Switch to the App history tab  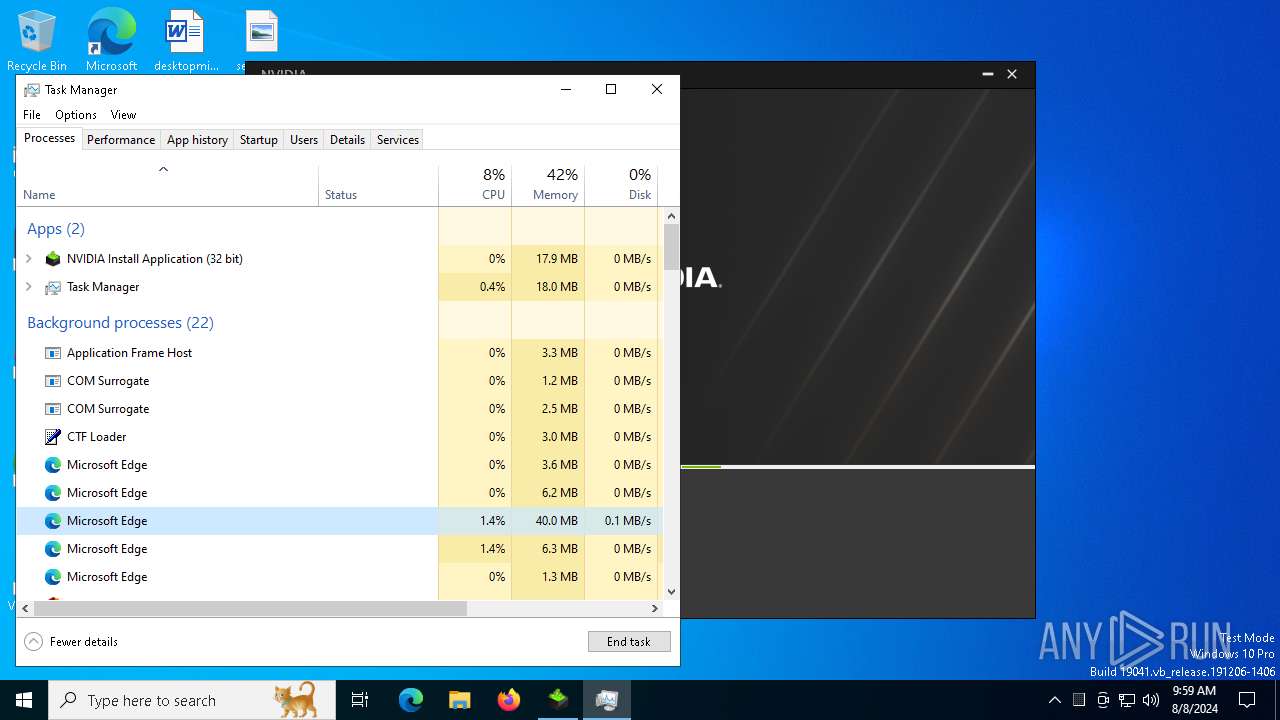point(197,140)
